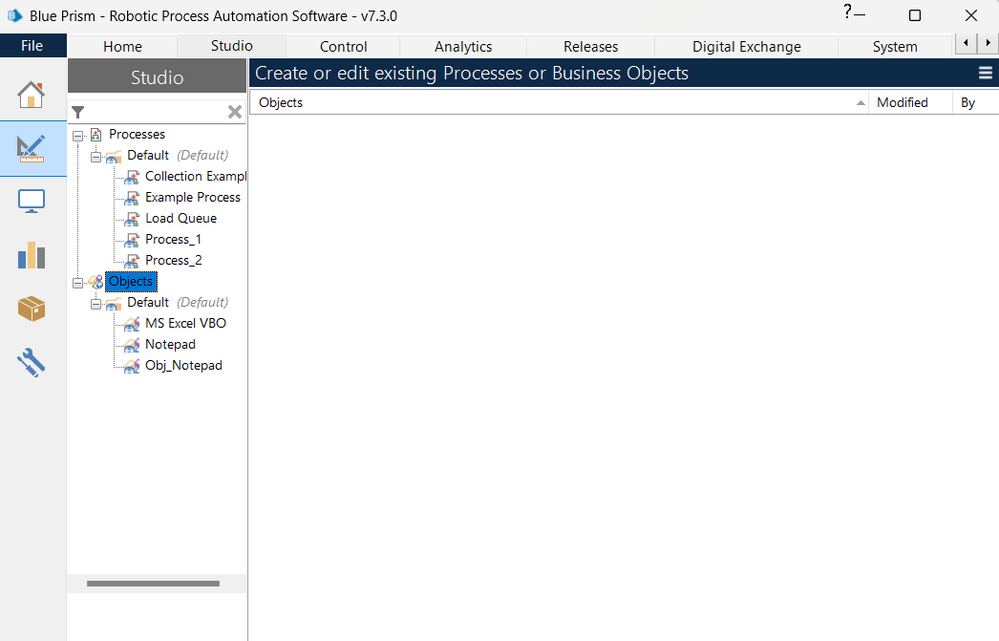Collapse the Processes tree node
The image size is (999, 641).
(x=78, y=136)
